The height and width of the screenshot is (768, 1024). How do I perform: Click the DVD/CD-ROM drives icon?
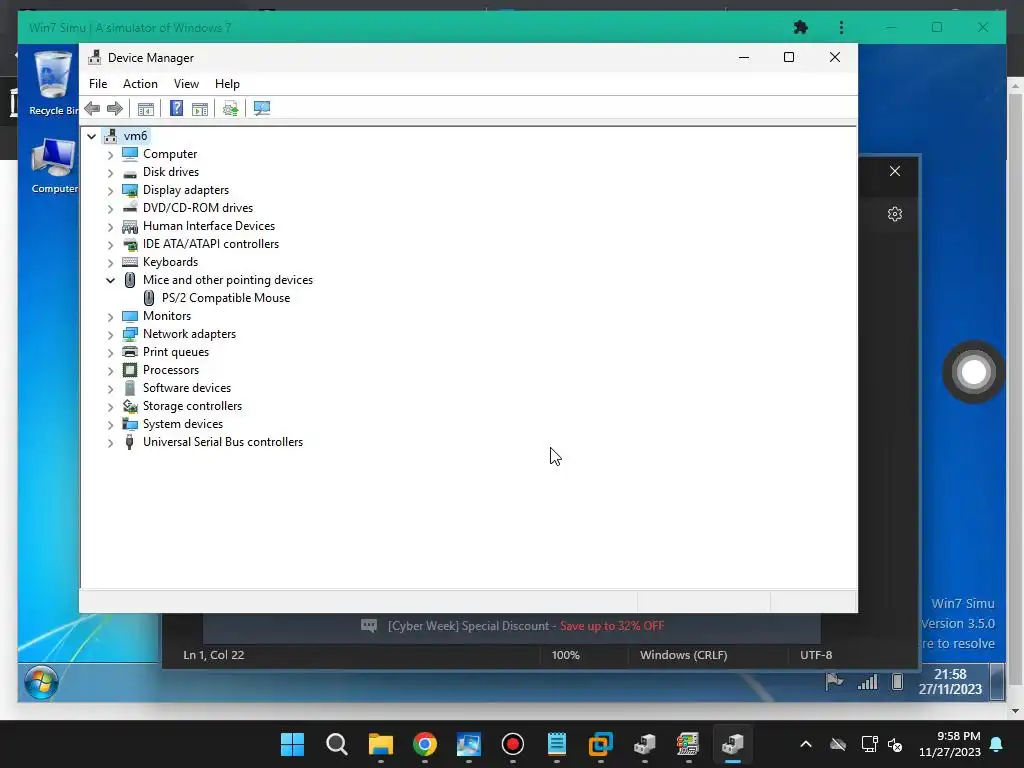coord(130,208)
